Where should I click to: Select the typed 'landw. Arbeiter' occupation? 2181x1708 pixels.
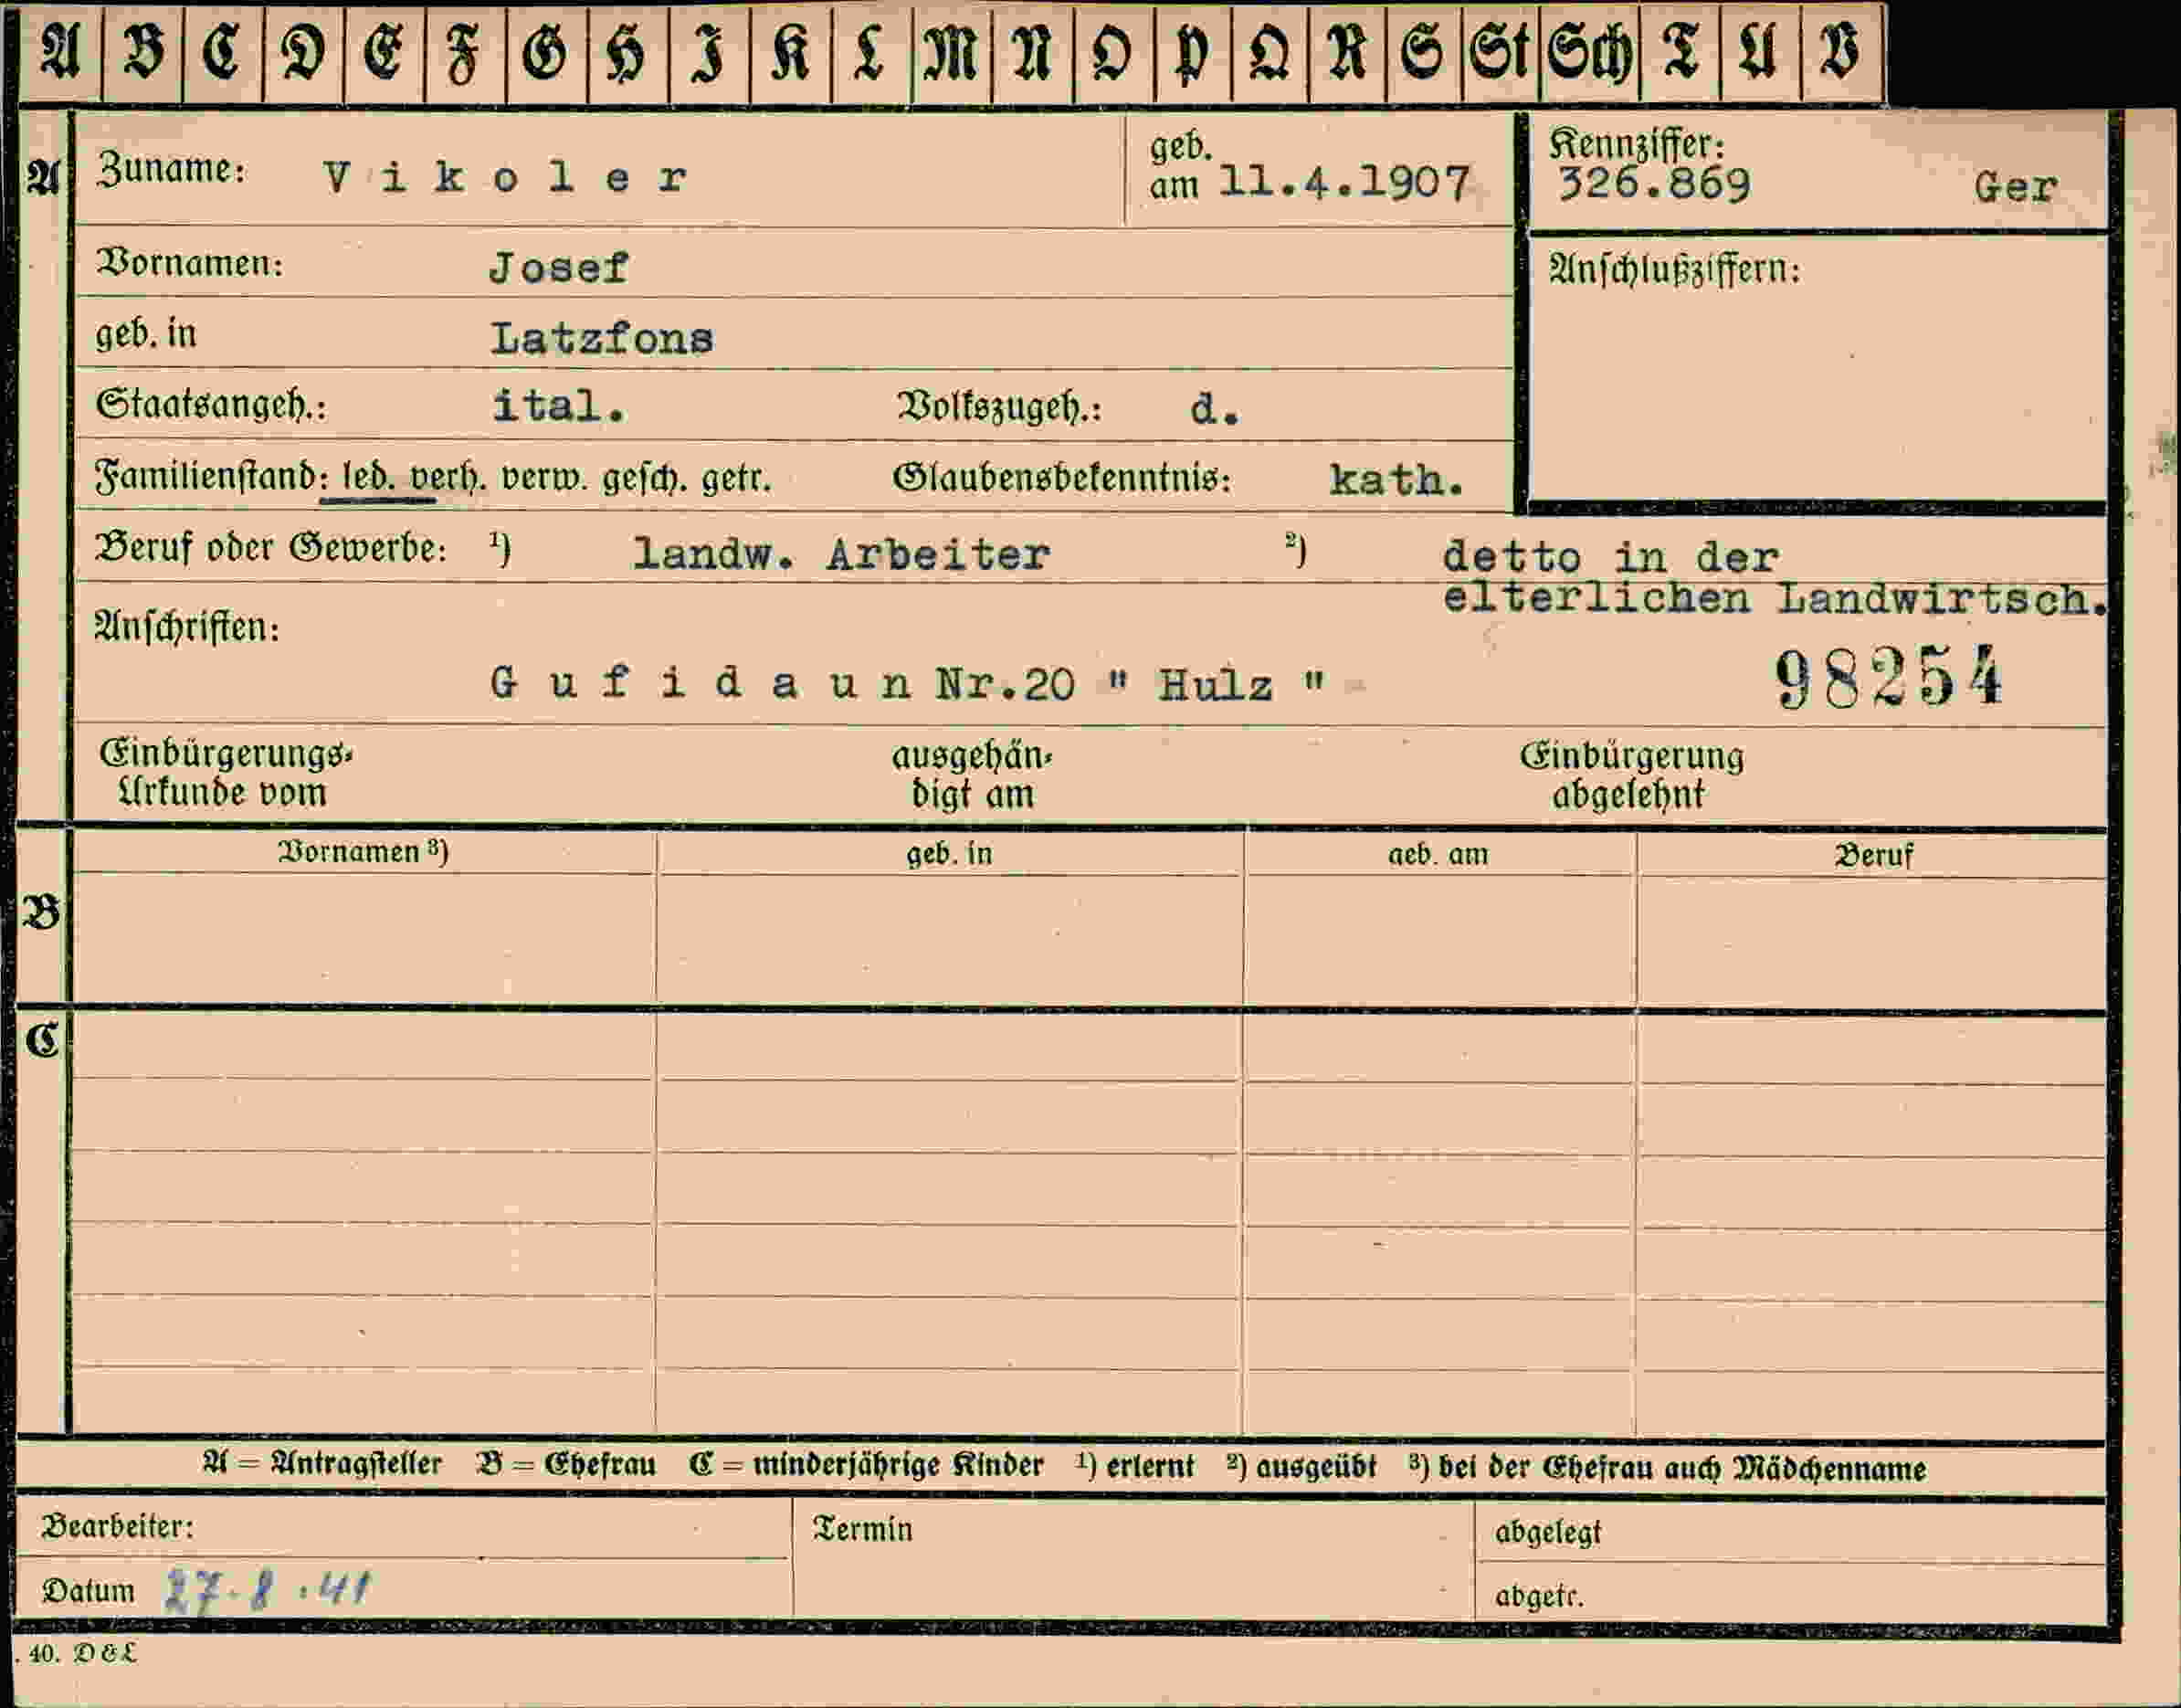tap(842, 553)
